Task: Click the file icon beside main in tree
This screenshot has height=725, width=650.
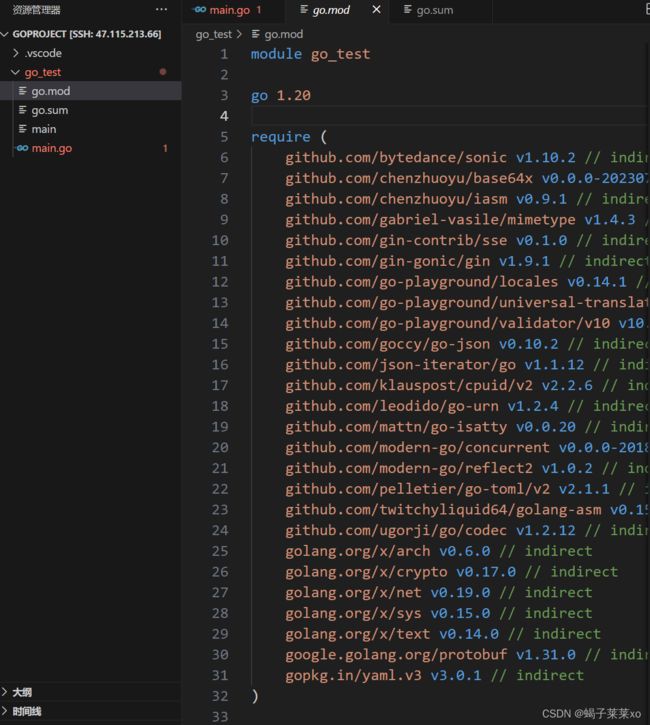Action: [23, 129]
